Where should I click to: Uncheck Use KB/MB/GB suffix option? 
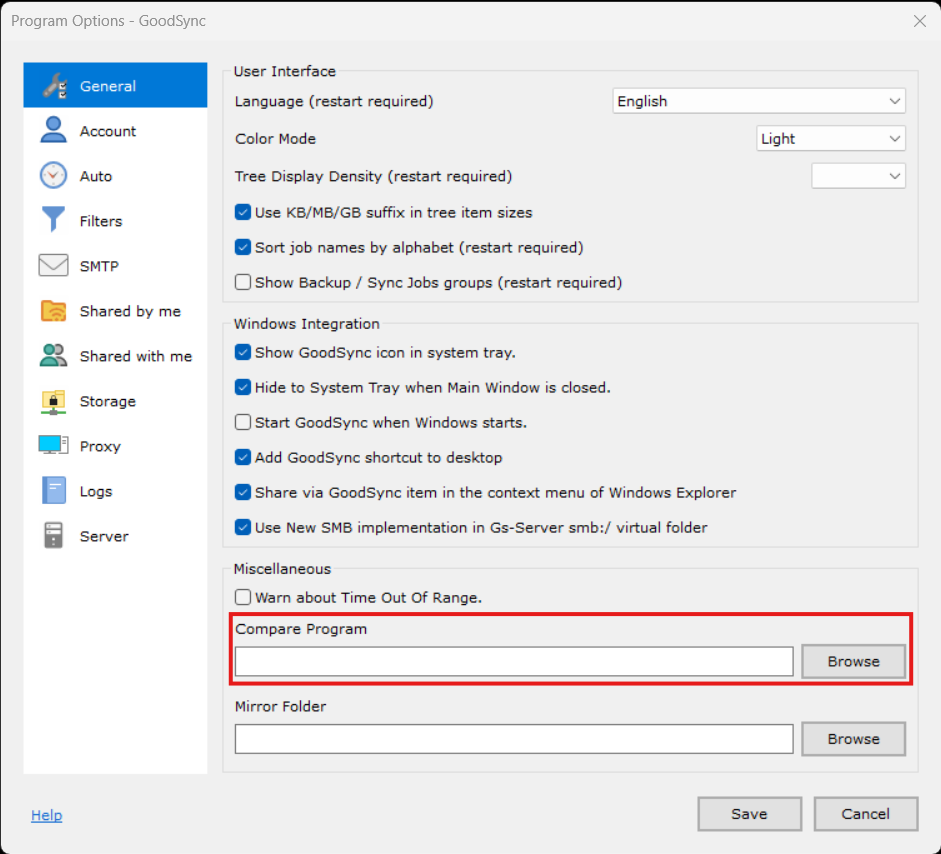pos(243,213)
